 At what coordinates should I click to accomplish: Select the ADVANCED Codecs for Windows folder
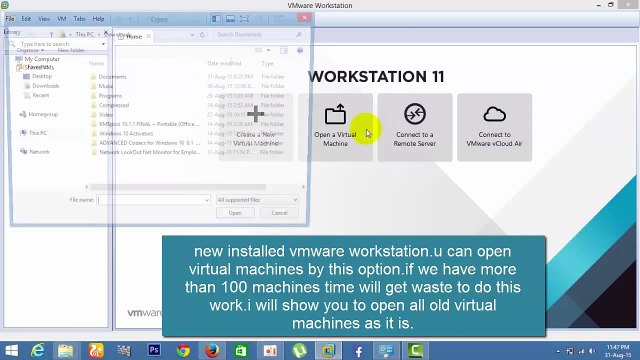point(149,143)
